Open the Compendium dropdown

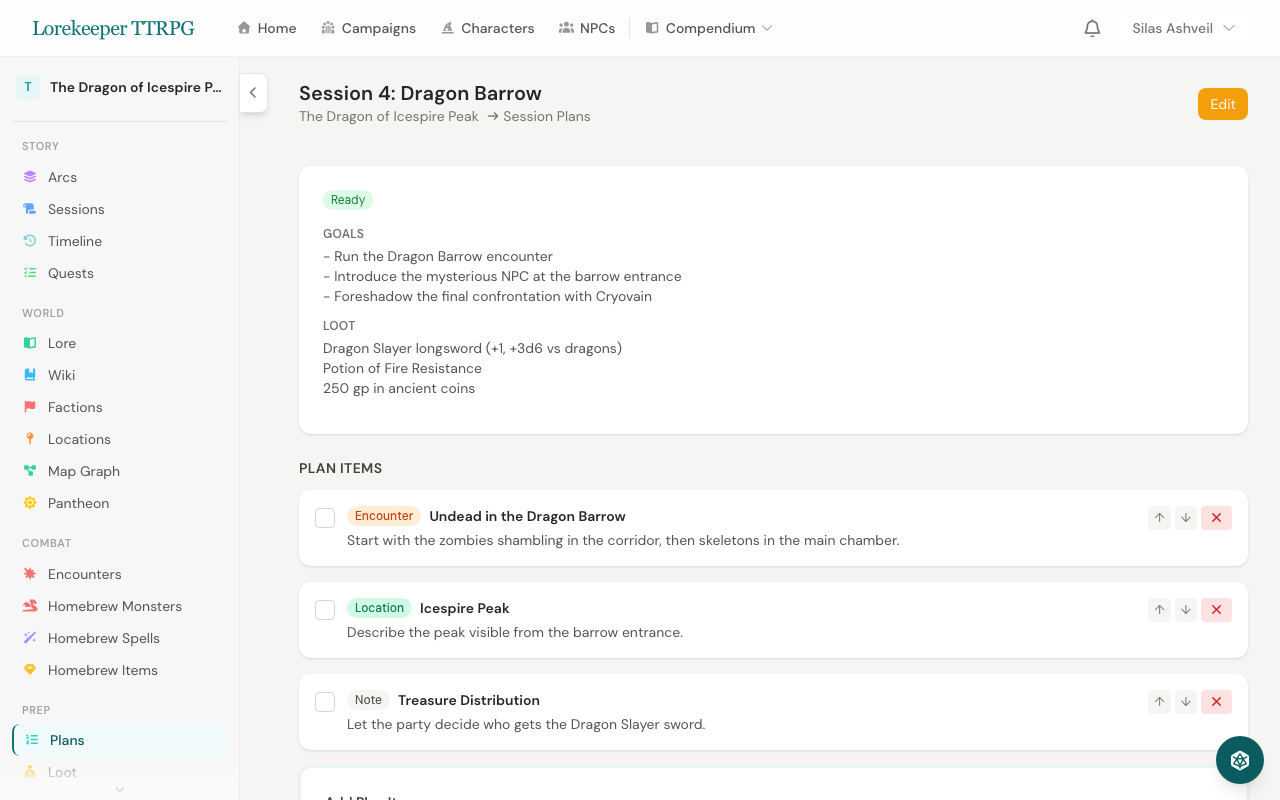coord(709,28)
